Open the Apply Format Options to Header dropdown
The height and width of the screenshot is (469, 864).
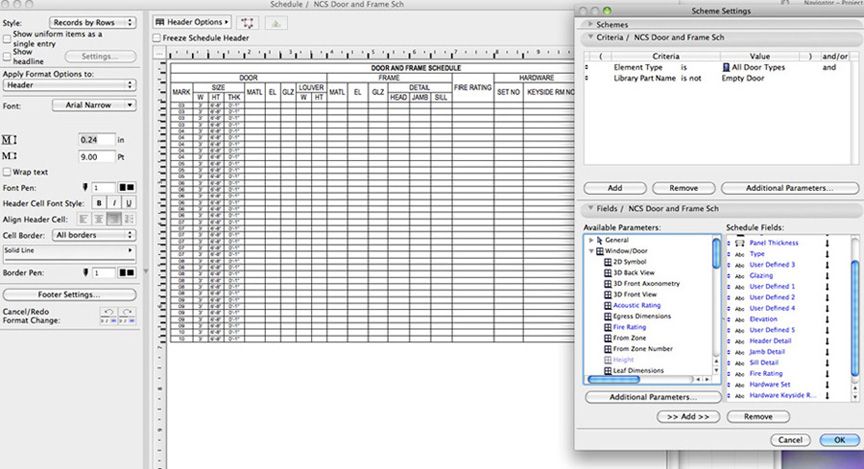coord(69,85)
